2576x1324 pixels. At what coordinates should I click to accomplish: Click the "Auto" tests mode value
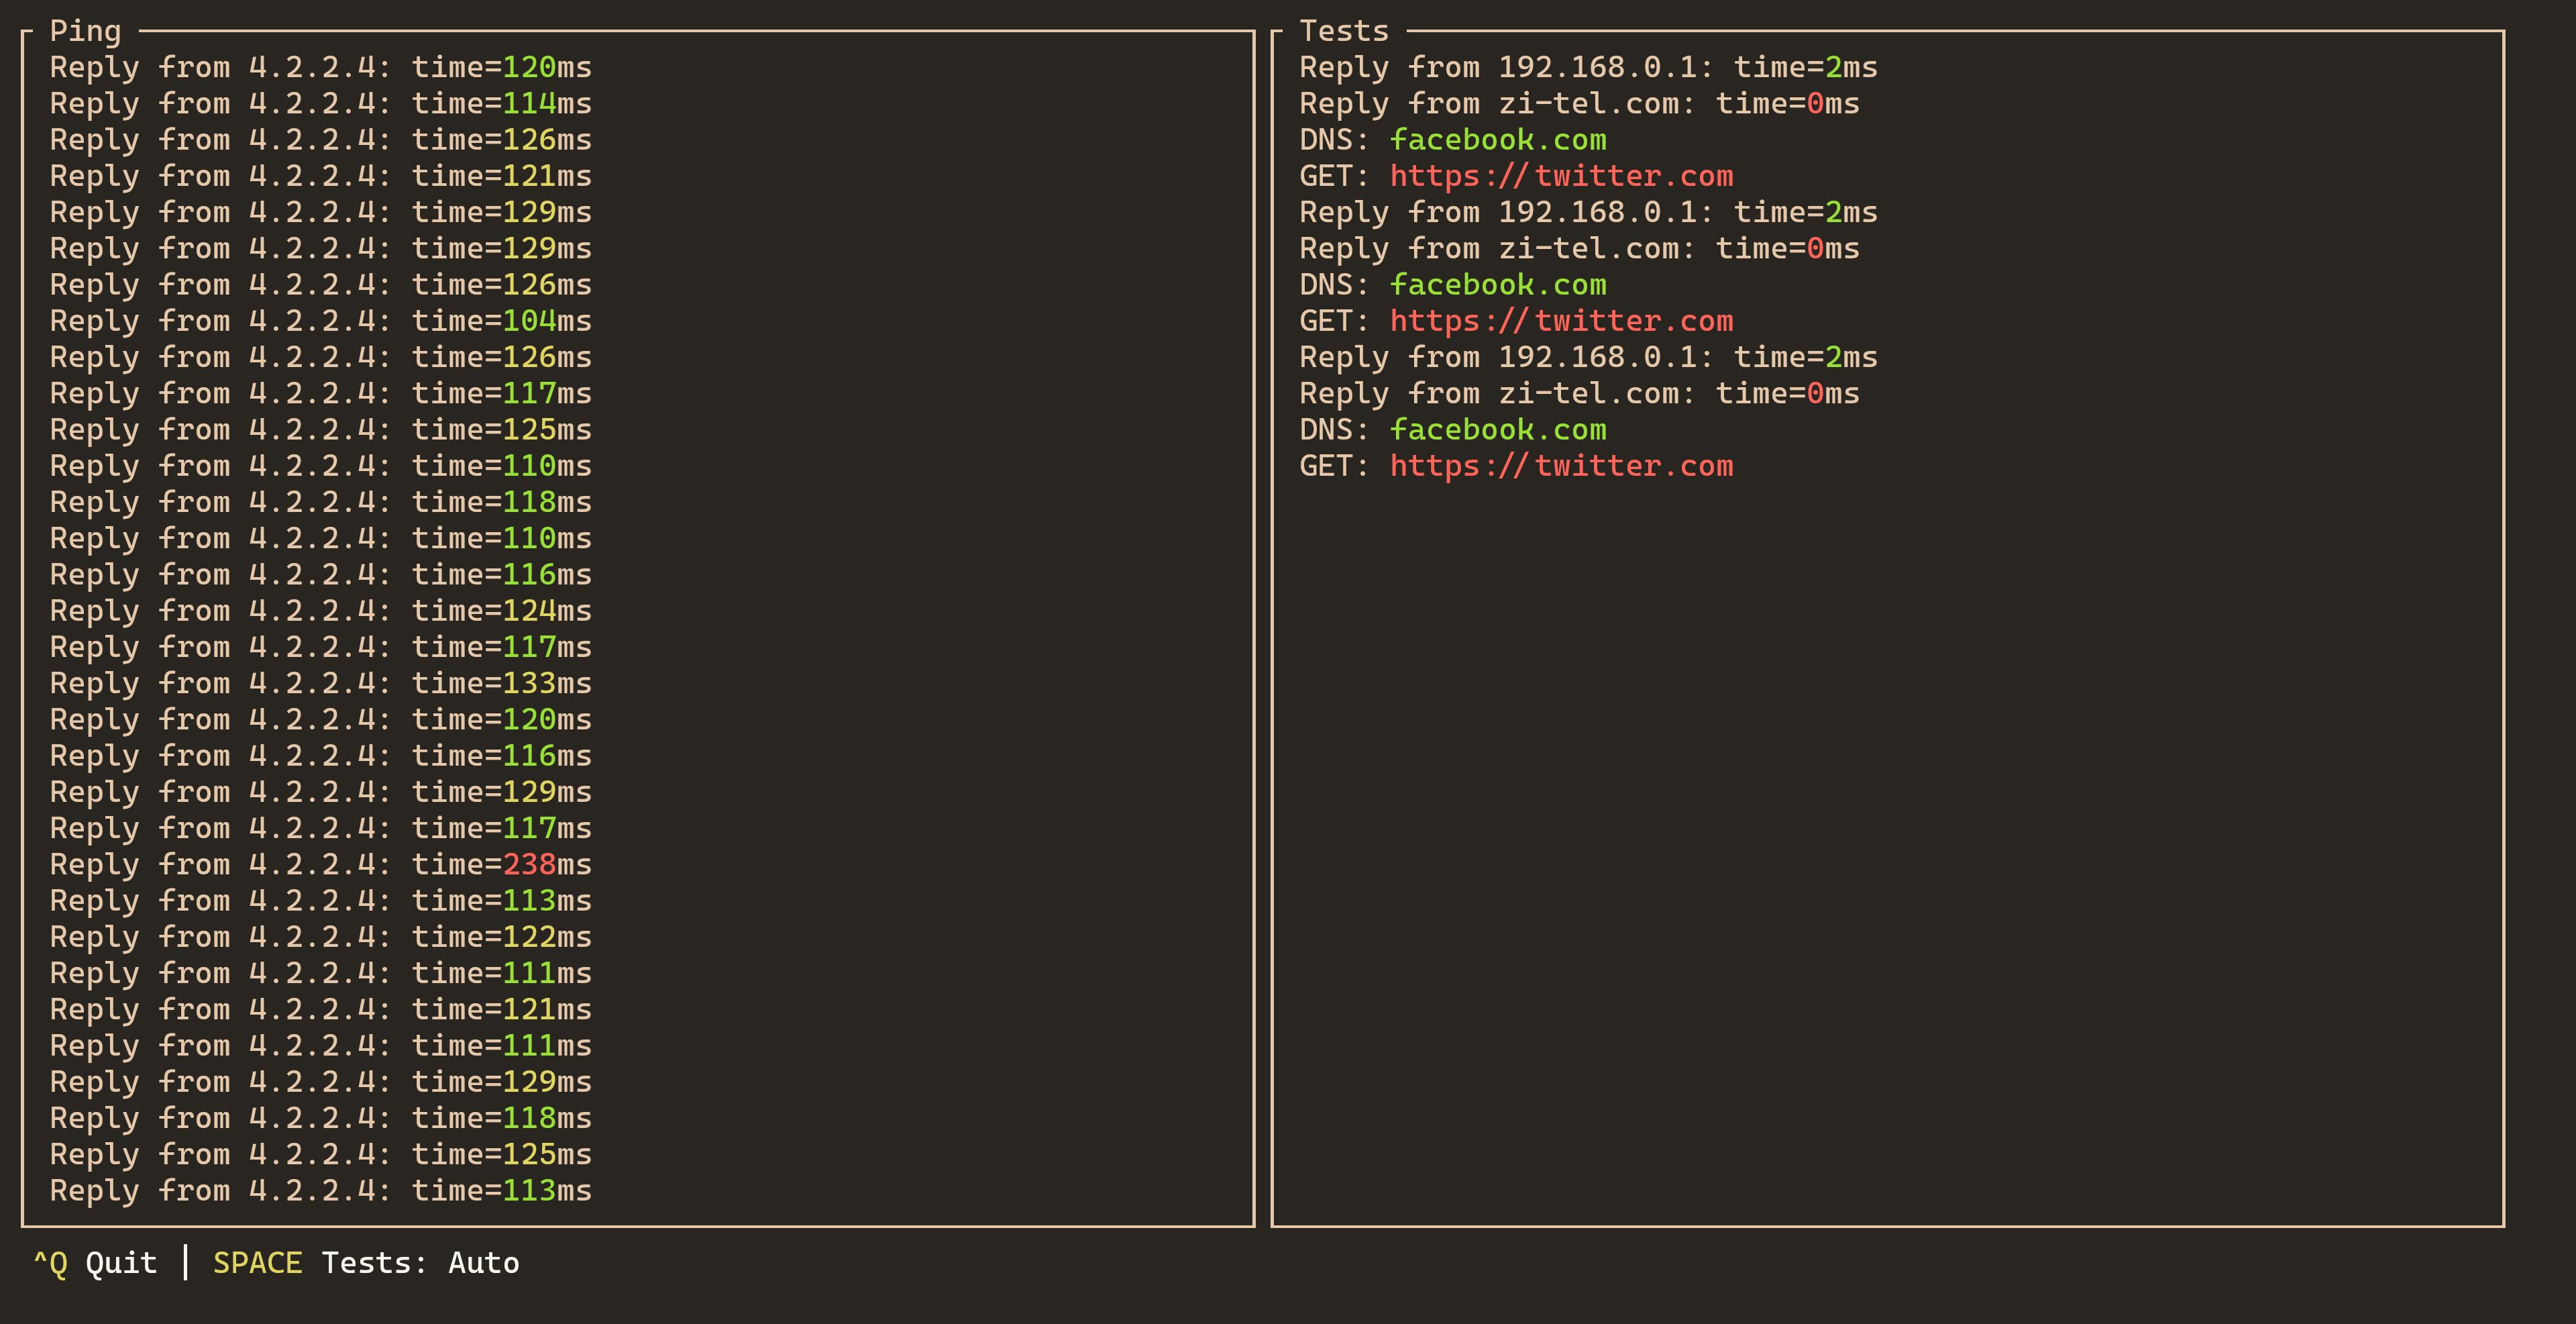pos(483,1263)
